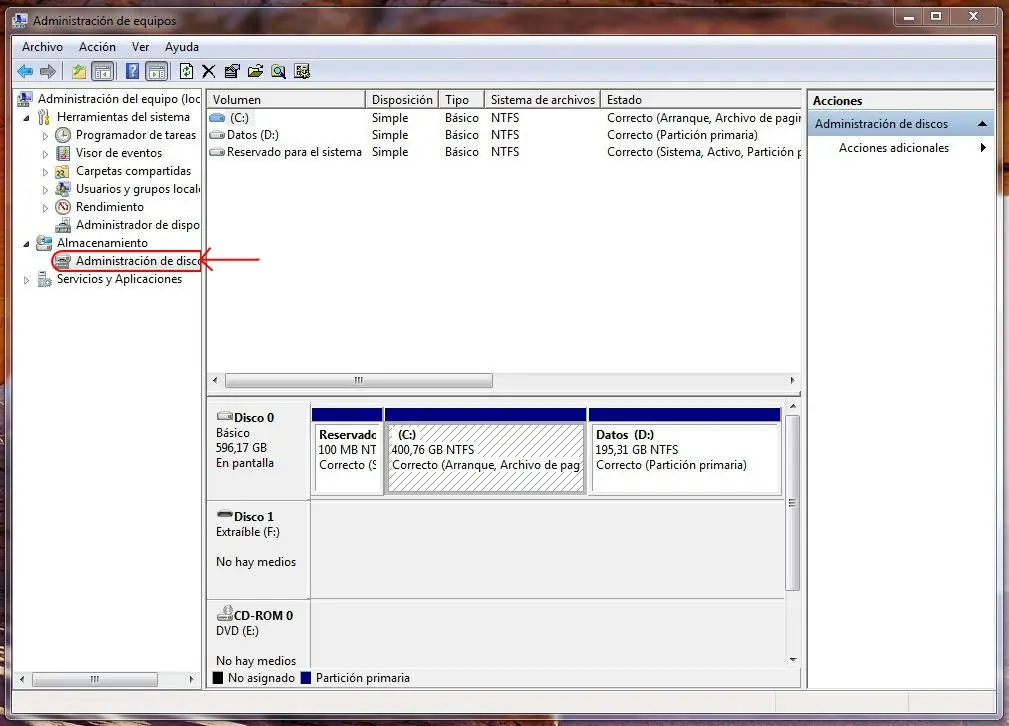
Task: Open the Acción menu
Action: [97, 47]
